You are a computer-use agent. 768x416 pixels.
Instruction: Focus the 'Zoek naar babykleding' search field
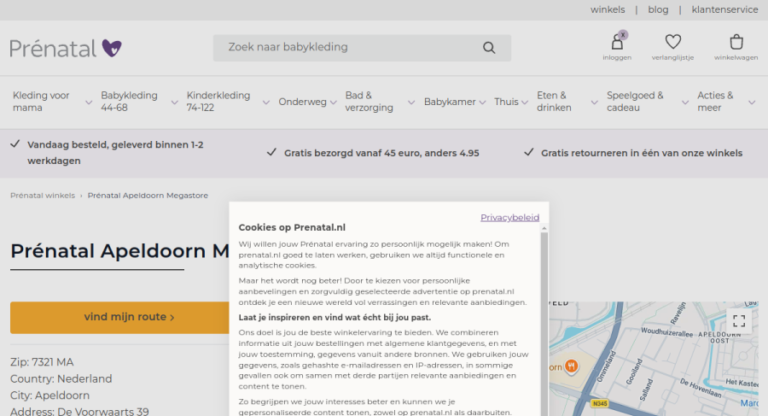pyautogui.click(x=362, y=48)
